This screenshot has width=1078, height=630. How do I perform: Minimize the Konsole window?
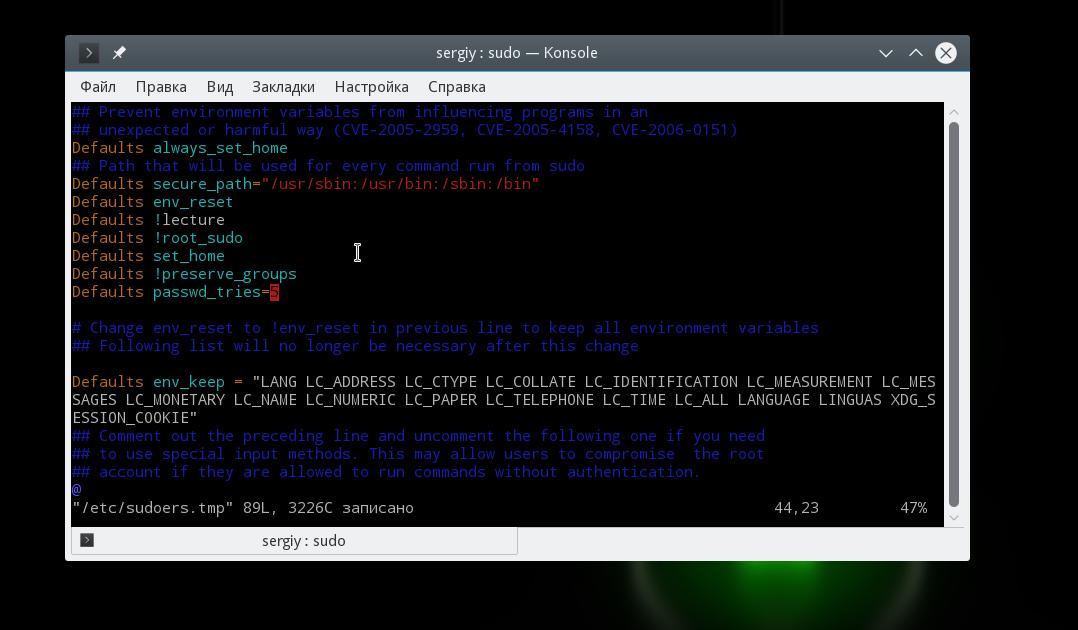[886, 53]
